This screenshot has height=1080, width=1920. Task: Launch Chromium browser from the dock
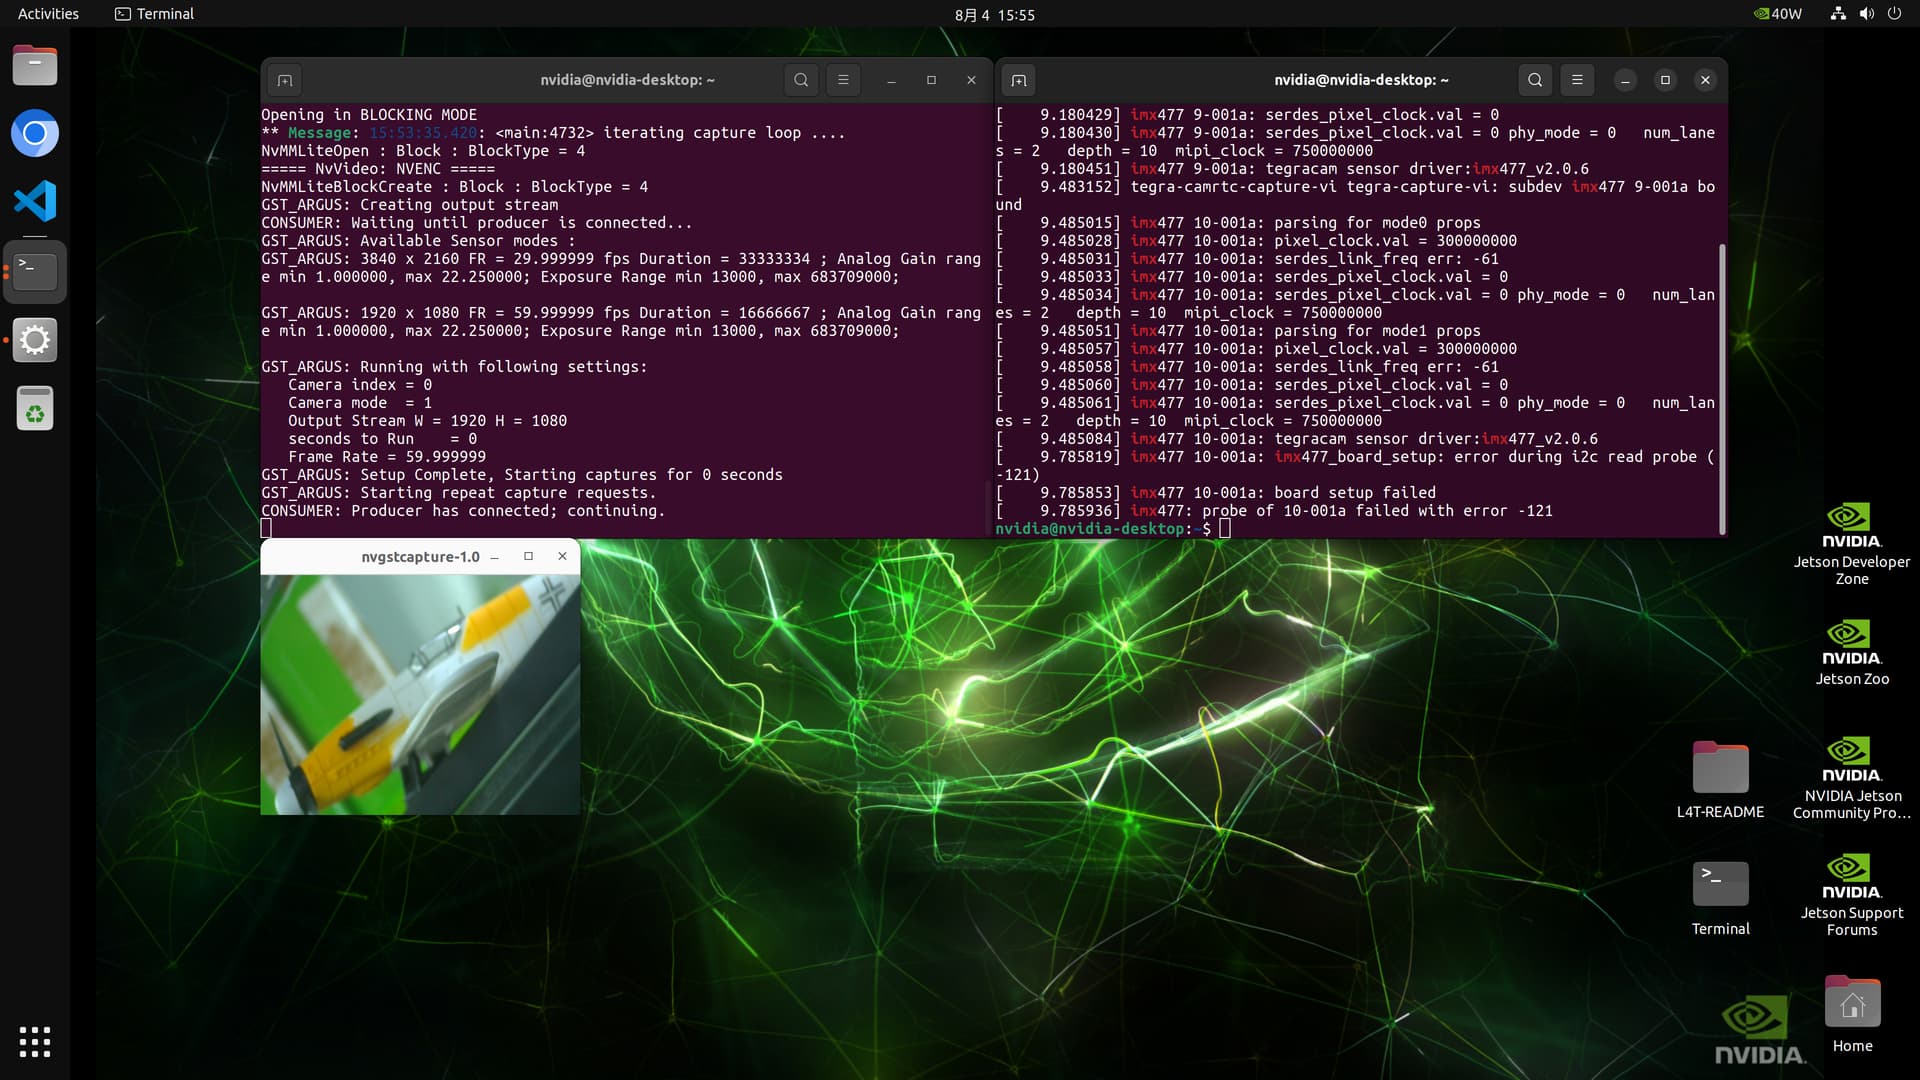(x=35, y=134)
